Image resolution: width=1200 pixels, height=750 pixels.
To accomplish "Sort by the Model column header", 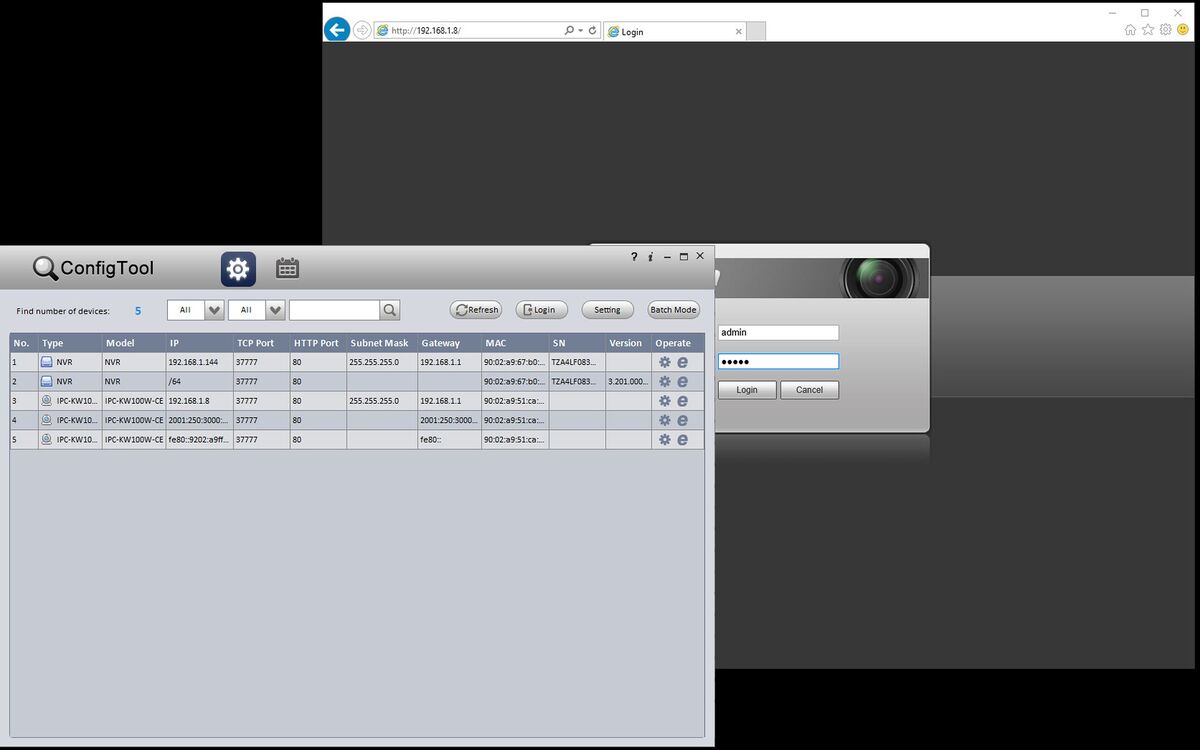I will [134, 343].
